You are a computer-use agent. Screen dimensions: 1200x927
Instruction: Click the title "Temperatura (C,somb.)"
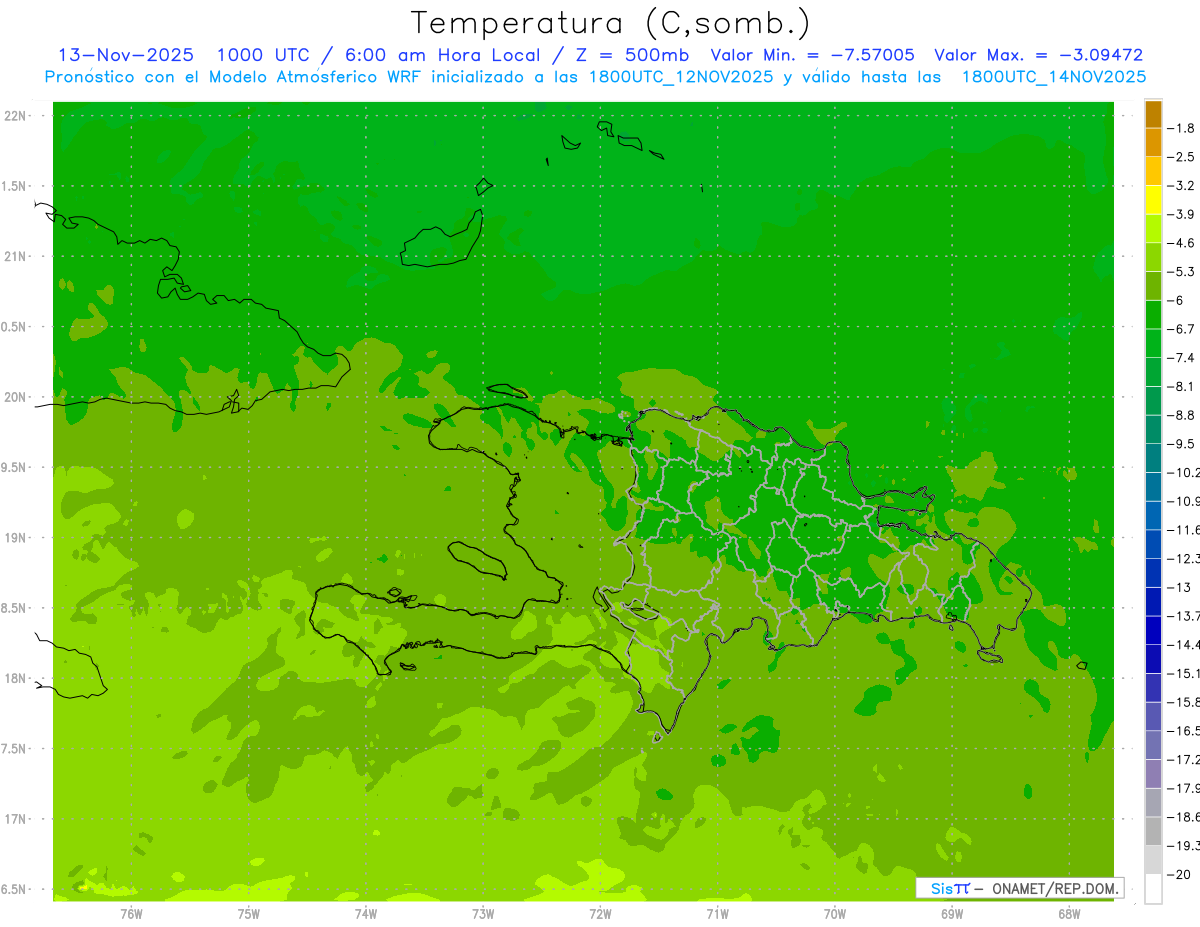pyautogui.click(x=611, y=22)
